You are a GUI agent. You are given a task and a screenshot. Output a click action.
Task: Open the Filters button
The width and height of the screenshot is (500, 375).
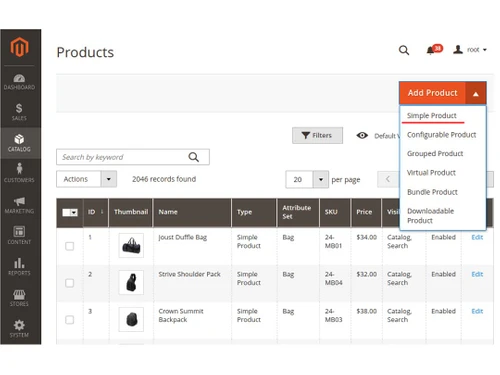[x=317, y=135]
